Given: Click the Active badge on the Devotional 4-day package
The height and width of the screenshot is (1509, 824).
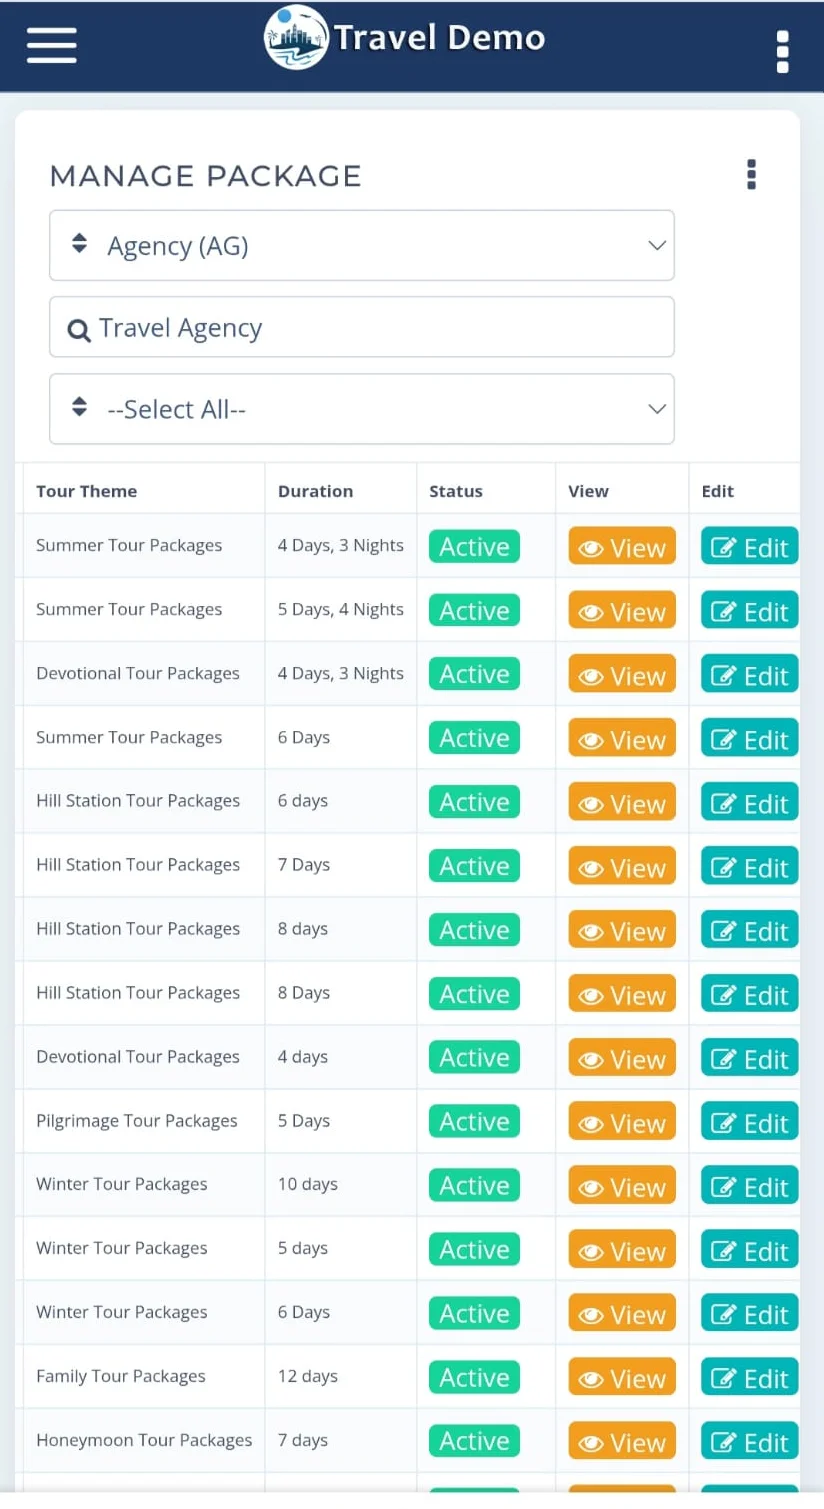Looking at the screenshot, I should (x=473, y=1057).
